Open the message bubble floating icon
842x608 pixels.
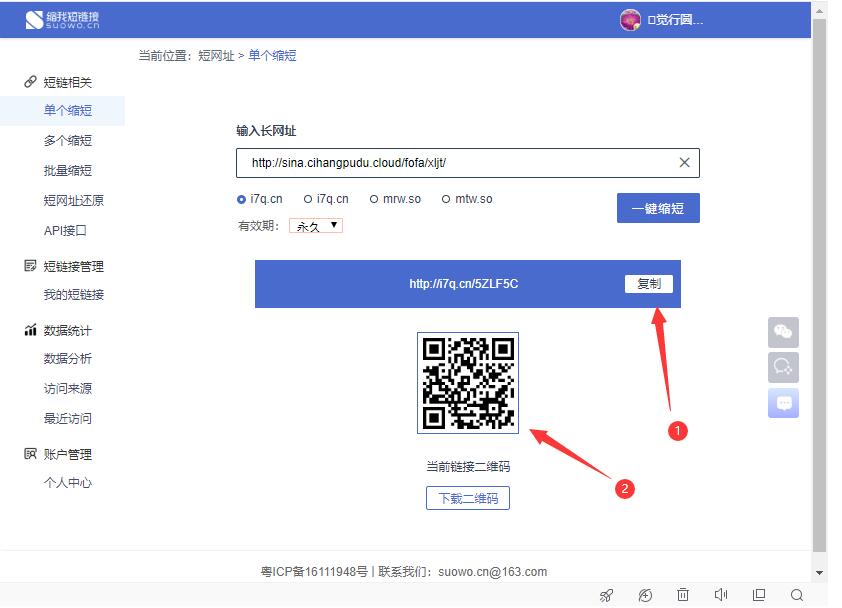(783, 403)
